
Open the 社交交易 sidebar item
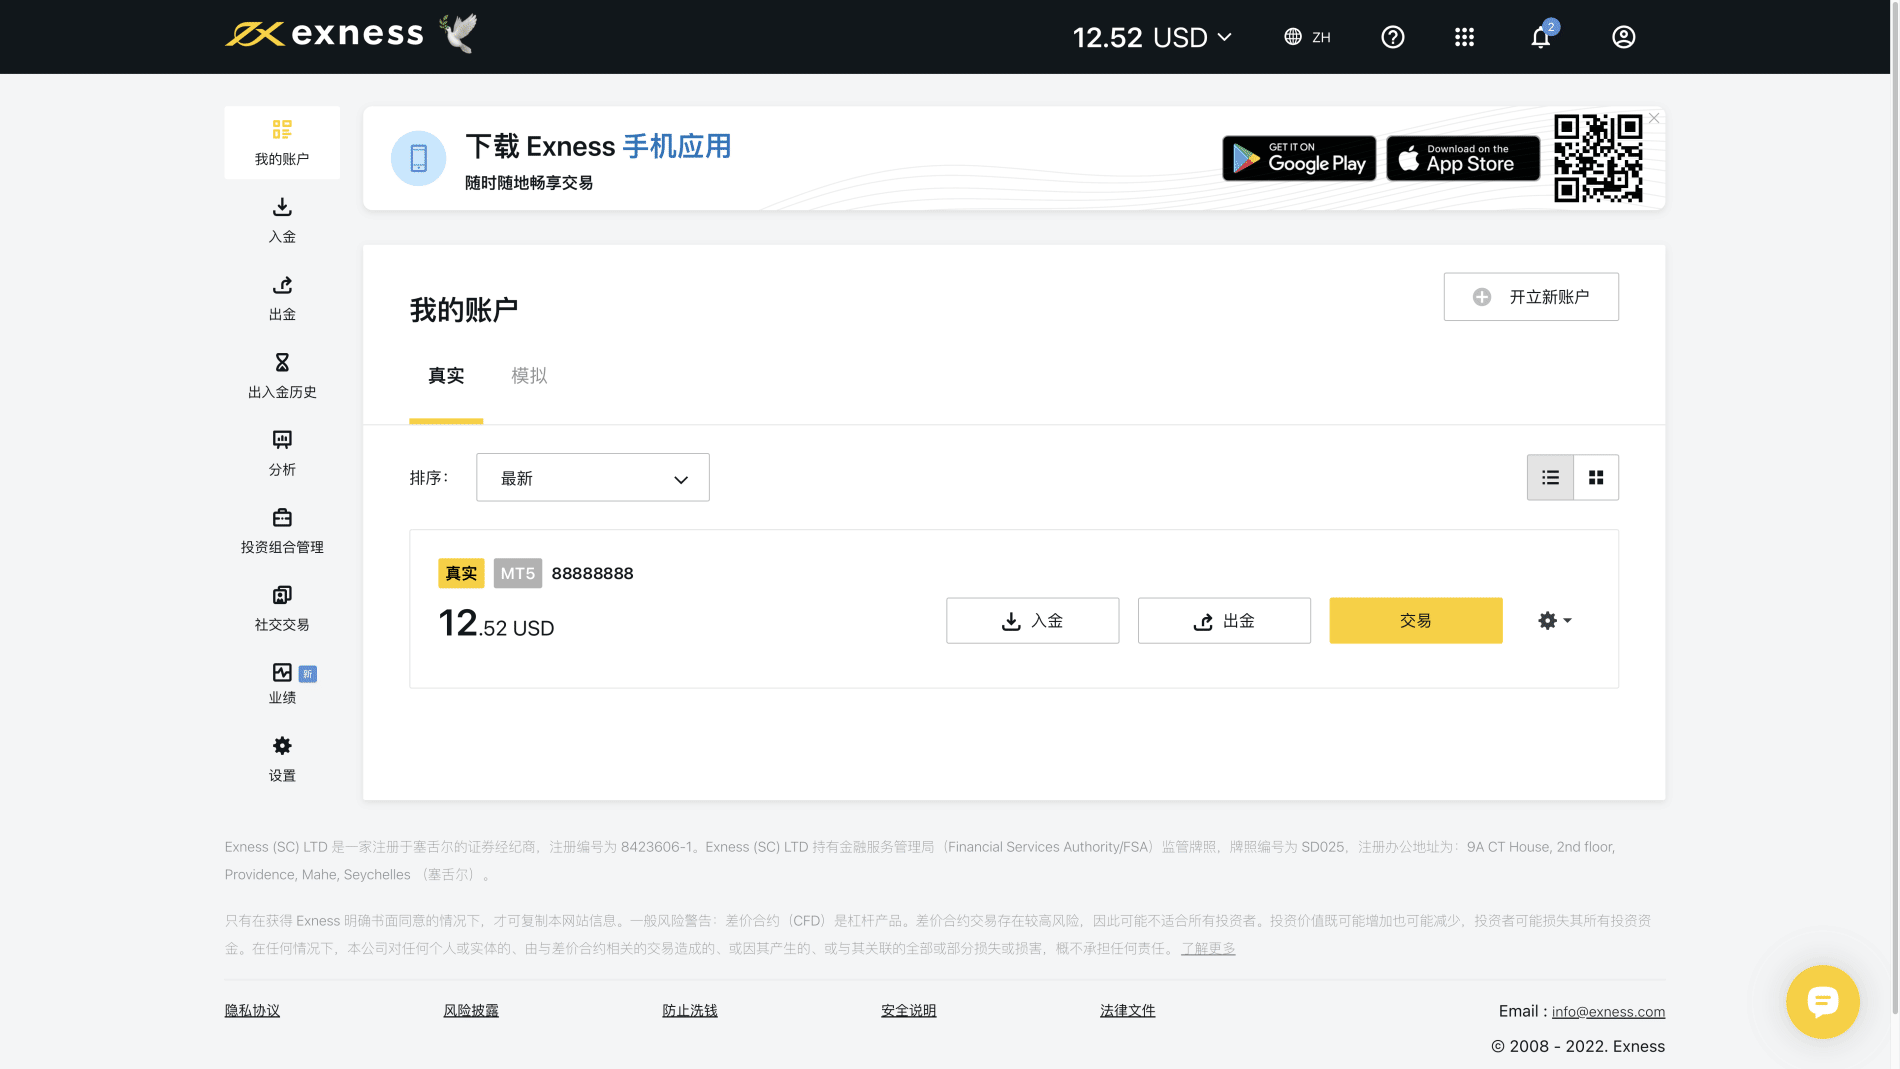tap(282, 608)
